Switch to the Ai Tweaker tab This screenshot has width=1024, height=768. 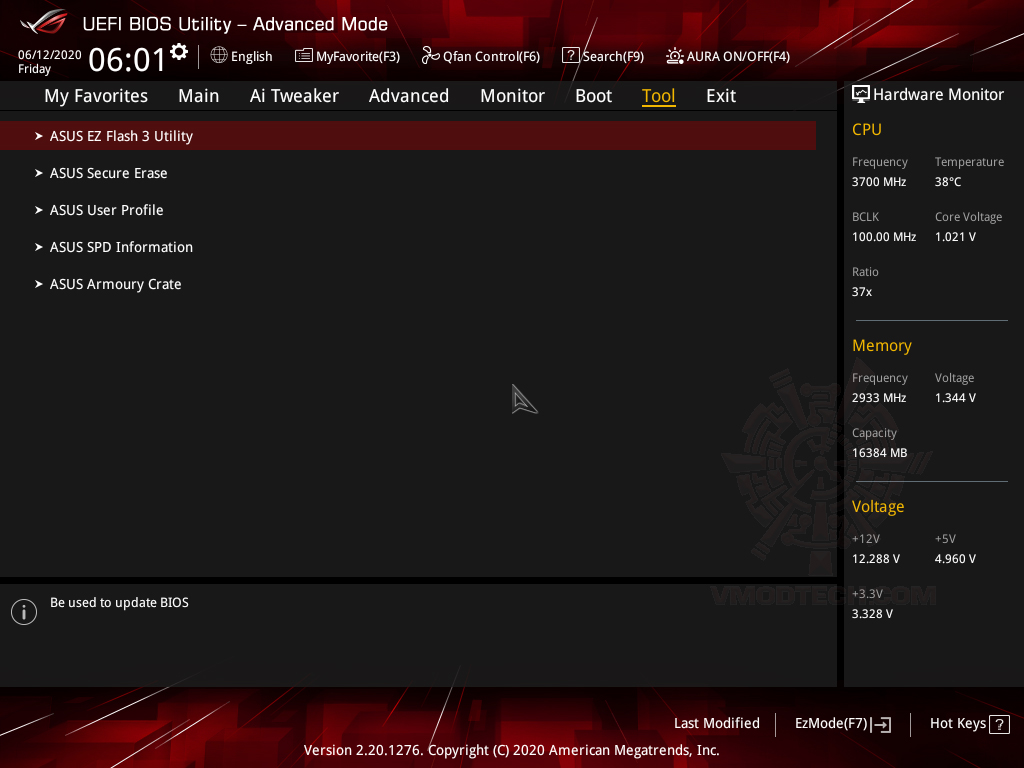click(x=294, y=96)
